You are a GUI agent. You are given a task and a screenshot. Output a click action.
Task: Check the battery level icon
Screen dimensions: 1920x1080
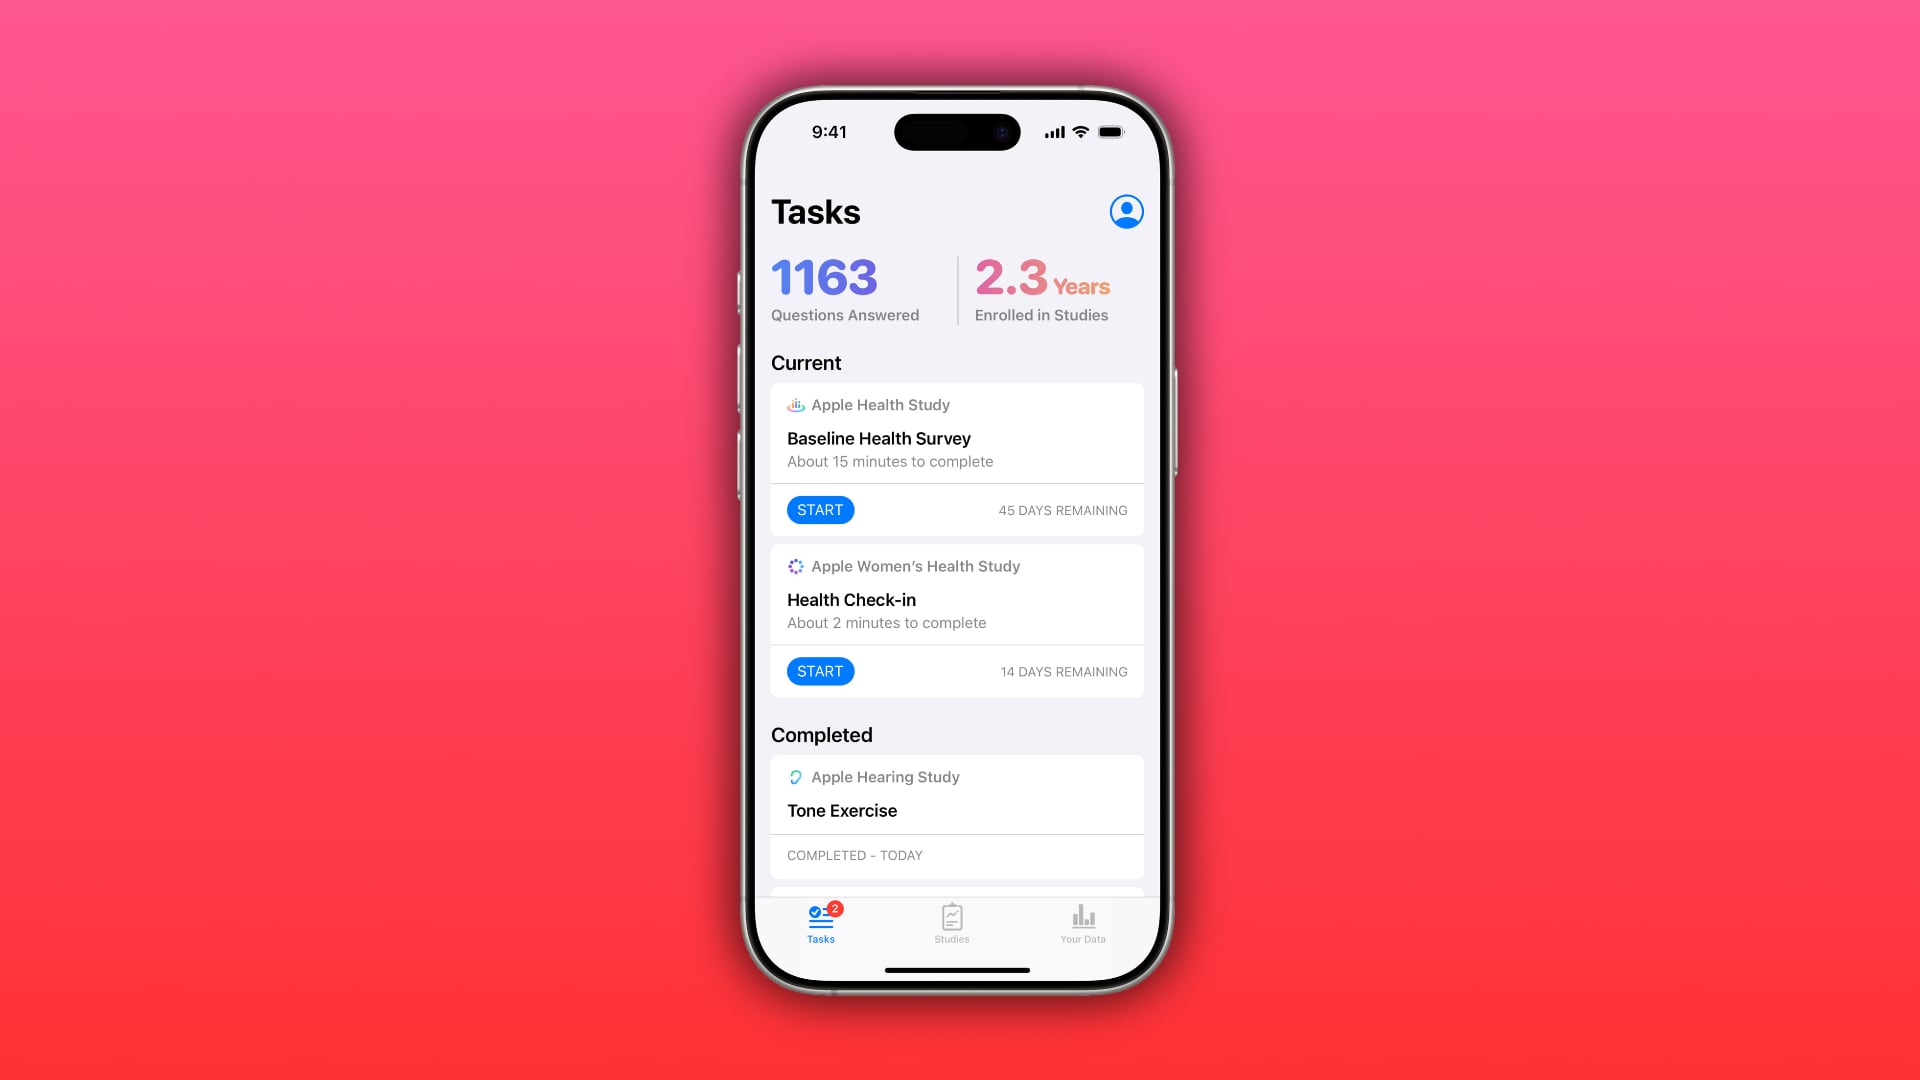[x=1112, y=131]
